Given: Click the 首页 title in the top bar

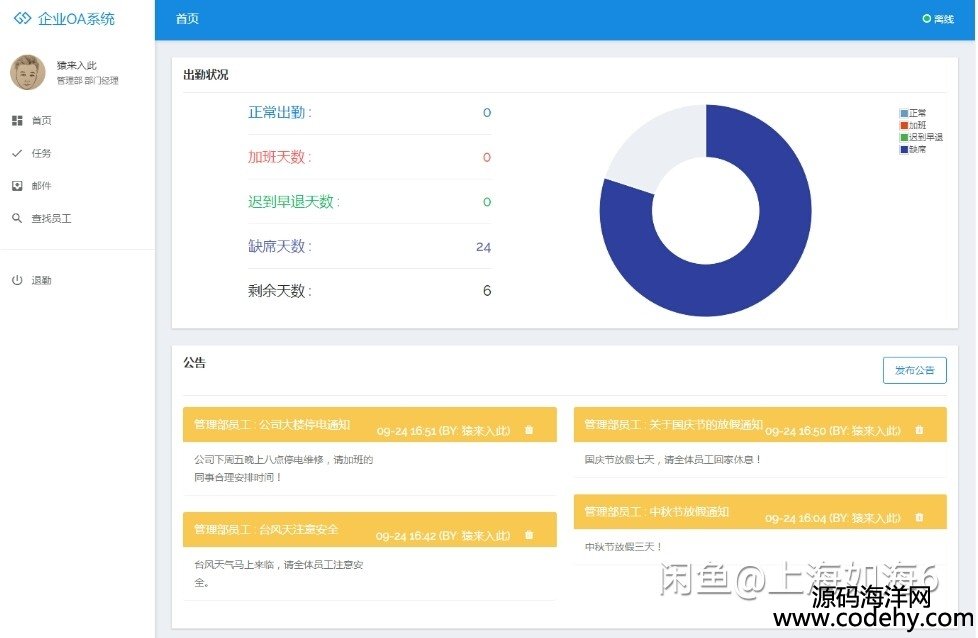Looking at the screenshot, I should [x=187, y=19].
